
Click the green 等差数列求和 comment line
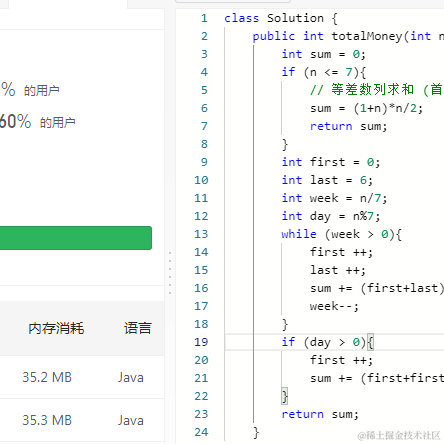[x=377, y=90]
